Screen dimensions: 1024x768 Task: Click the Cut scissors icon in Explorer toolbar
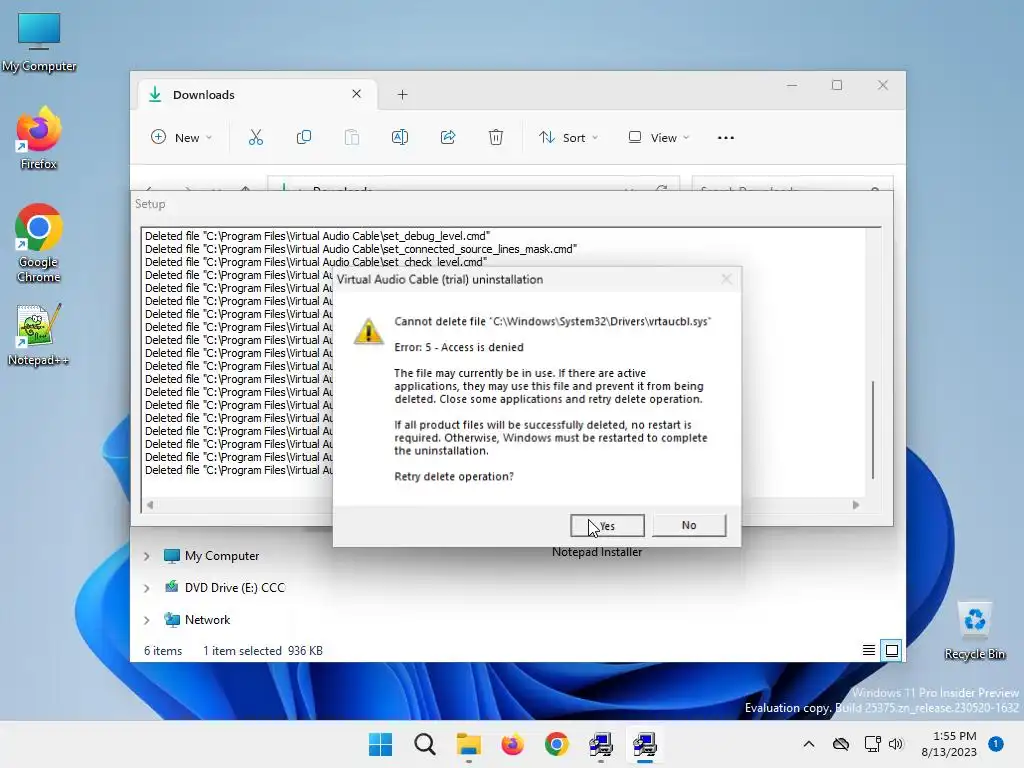tap(255, 138)
